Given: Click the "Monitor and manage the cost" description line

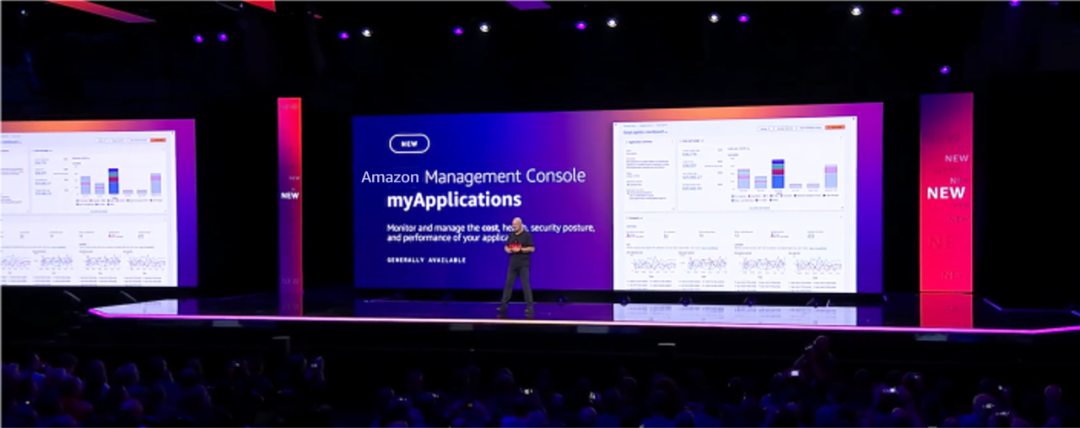Looking at the screenshot, I should click(490, 227).
